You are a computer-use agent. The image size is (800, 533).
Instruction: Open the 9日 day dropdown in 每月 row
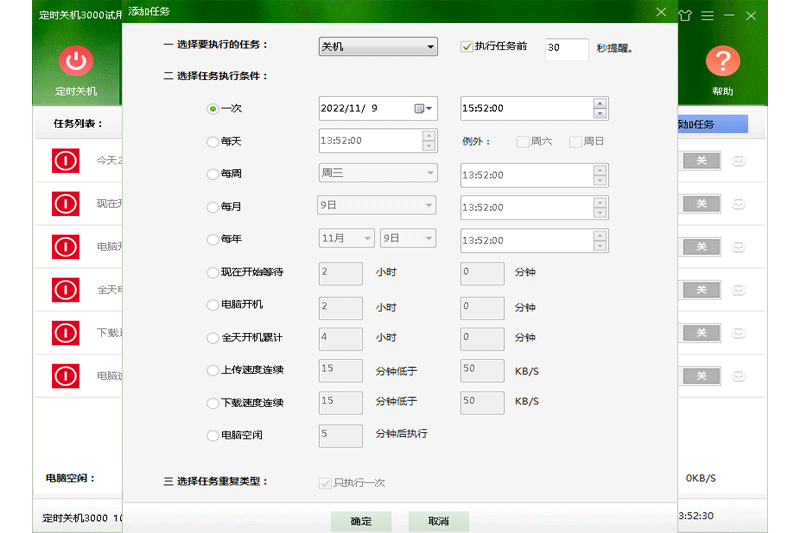coord(377,206)
